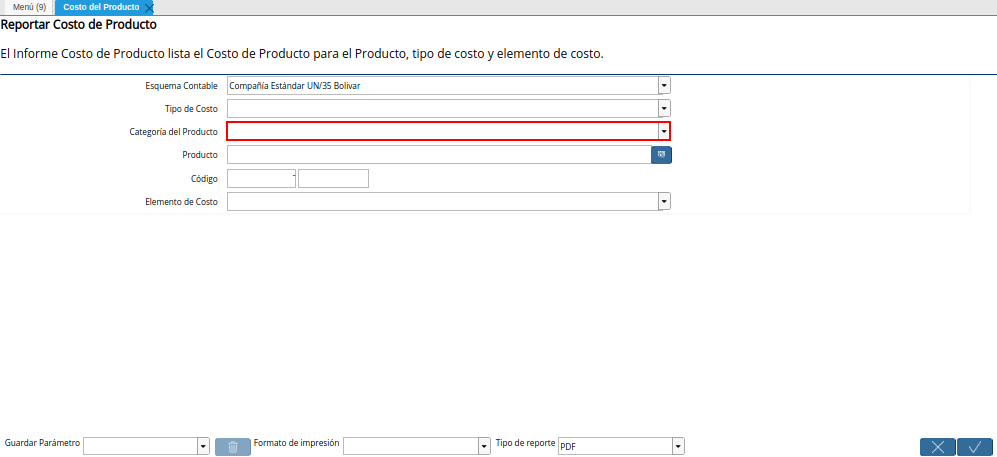Switch to the Menú (9) tab
Image resolution: width=997 pixels, height=457 pixels.
pyautogui.click(x=29, y=7)
